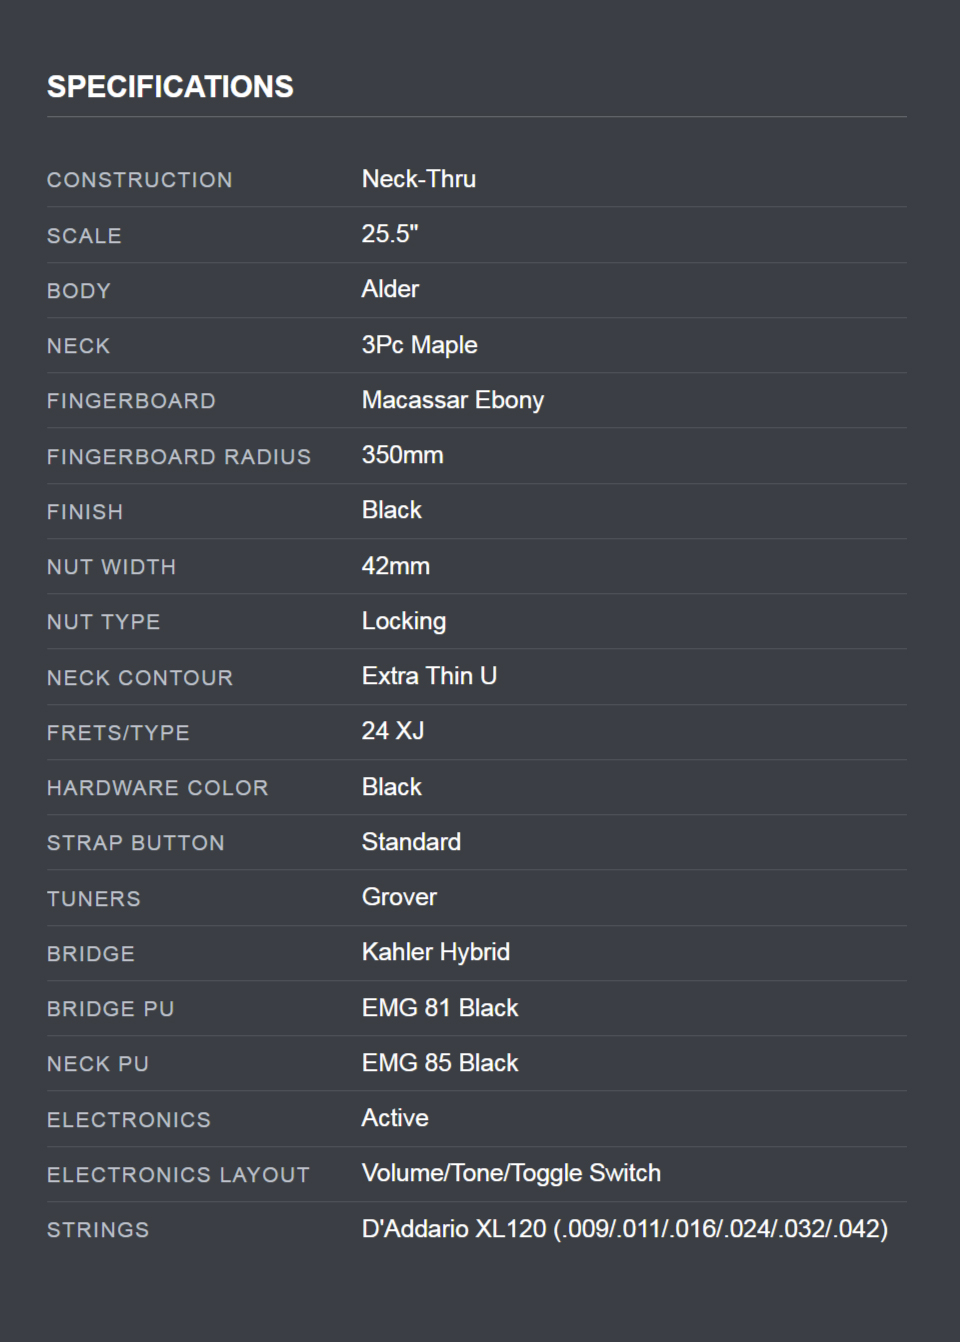Click the SPECIFICATIONS heading
This screenshot has height=1342, width=960.
click(x=170, y=87)
